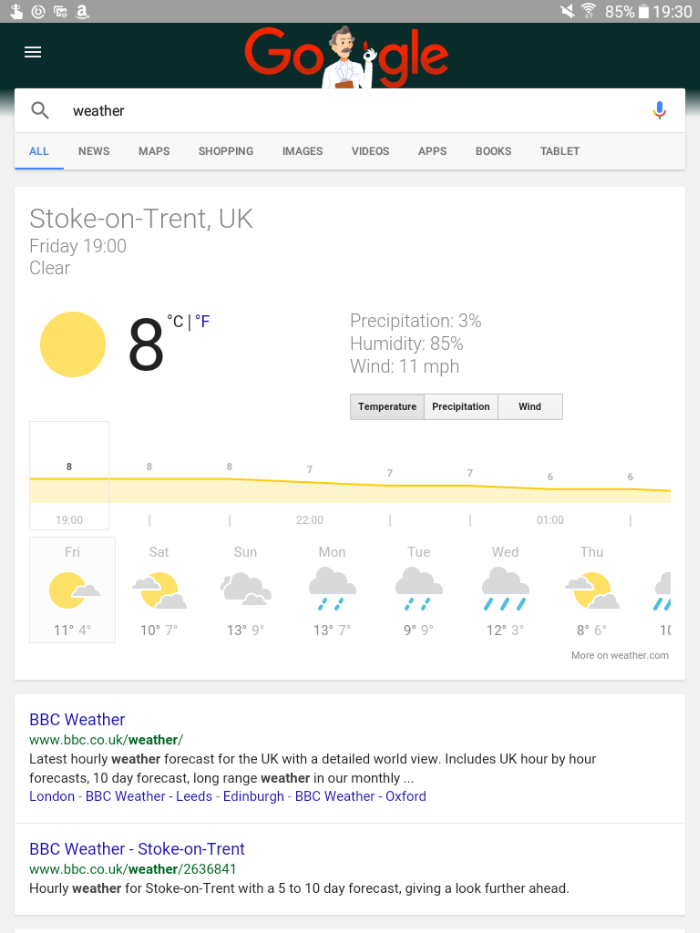This screenshot has width=700, height=933.
Task: Select Sunday's cloudy forecast icon
Action: [246, 588]
